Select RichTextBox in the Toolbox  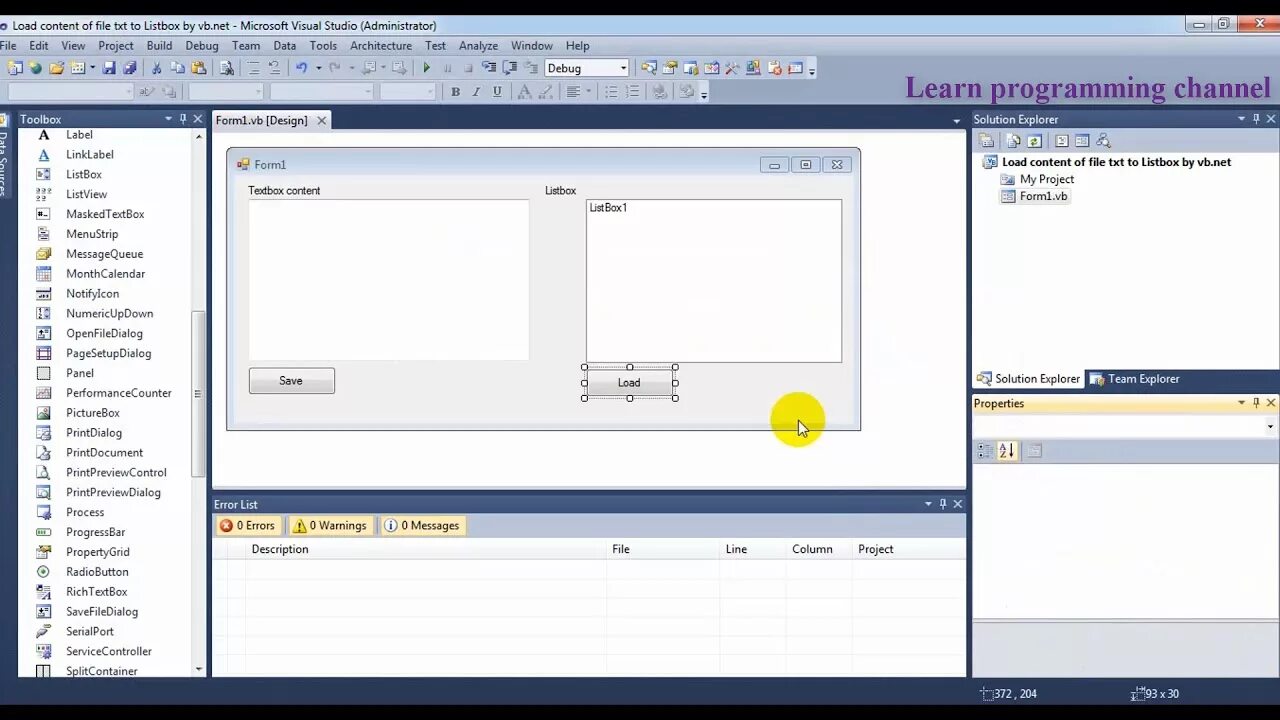97,592
